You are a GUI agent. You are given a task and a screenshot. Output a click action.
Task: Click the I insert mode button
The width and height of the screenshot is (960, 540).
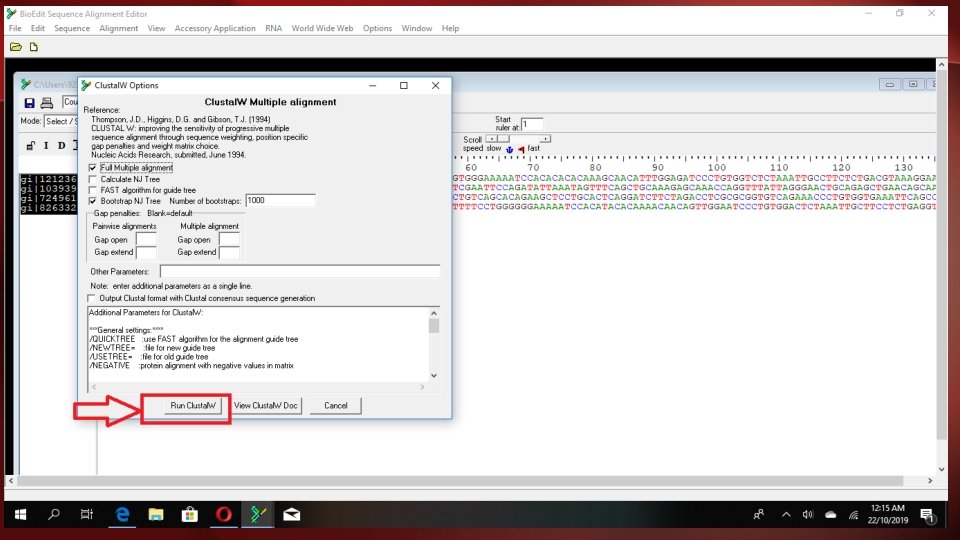click(x=46, y=146)
